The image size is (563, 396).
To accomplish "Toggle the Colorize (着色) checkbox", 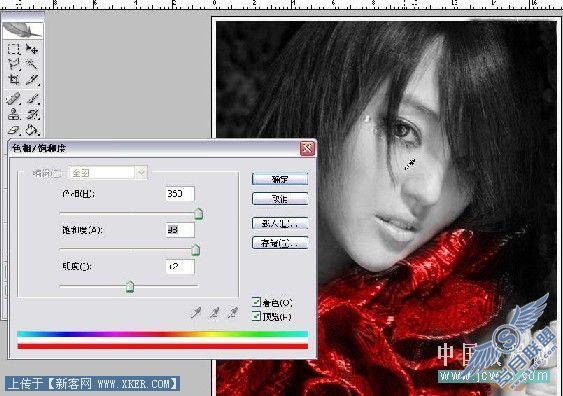I will point(256,302).
